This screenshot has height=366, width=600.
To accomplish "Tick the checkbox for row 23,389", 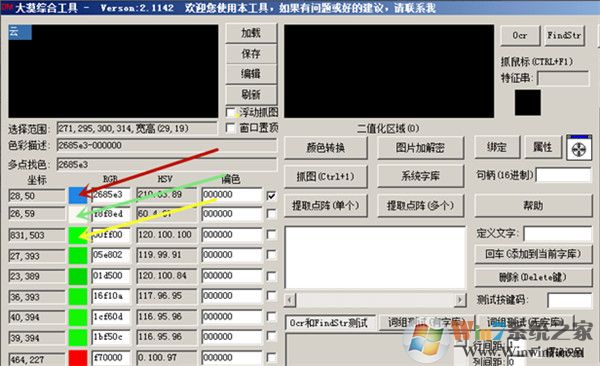I will pos(271,276).
